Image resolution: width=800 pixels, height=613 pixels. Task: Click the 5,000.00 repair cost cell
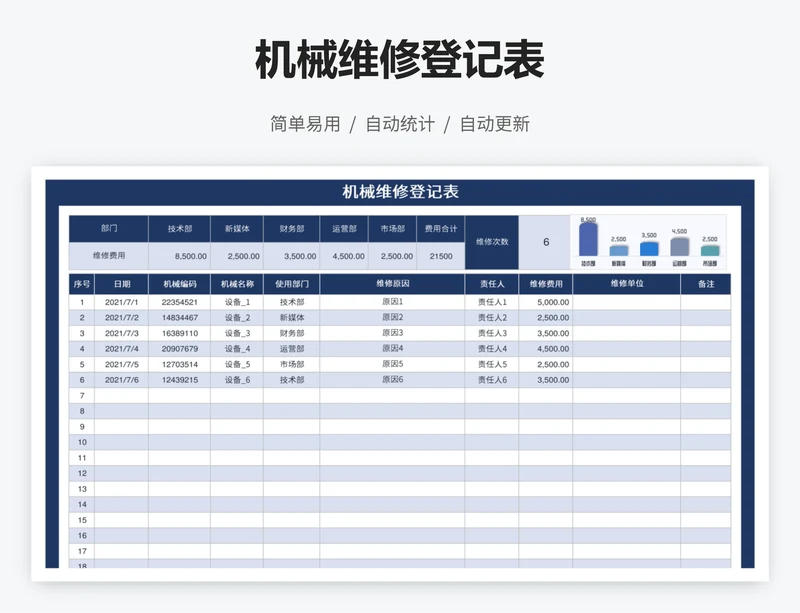tap(546, 302)
